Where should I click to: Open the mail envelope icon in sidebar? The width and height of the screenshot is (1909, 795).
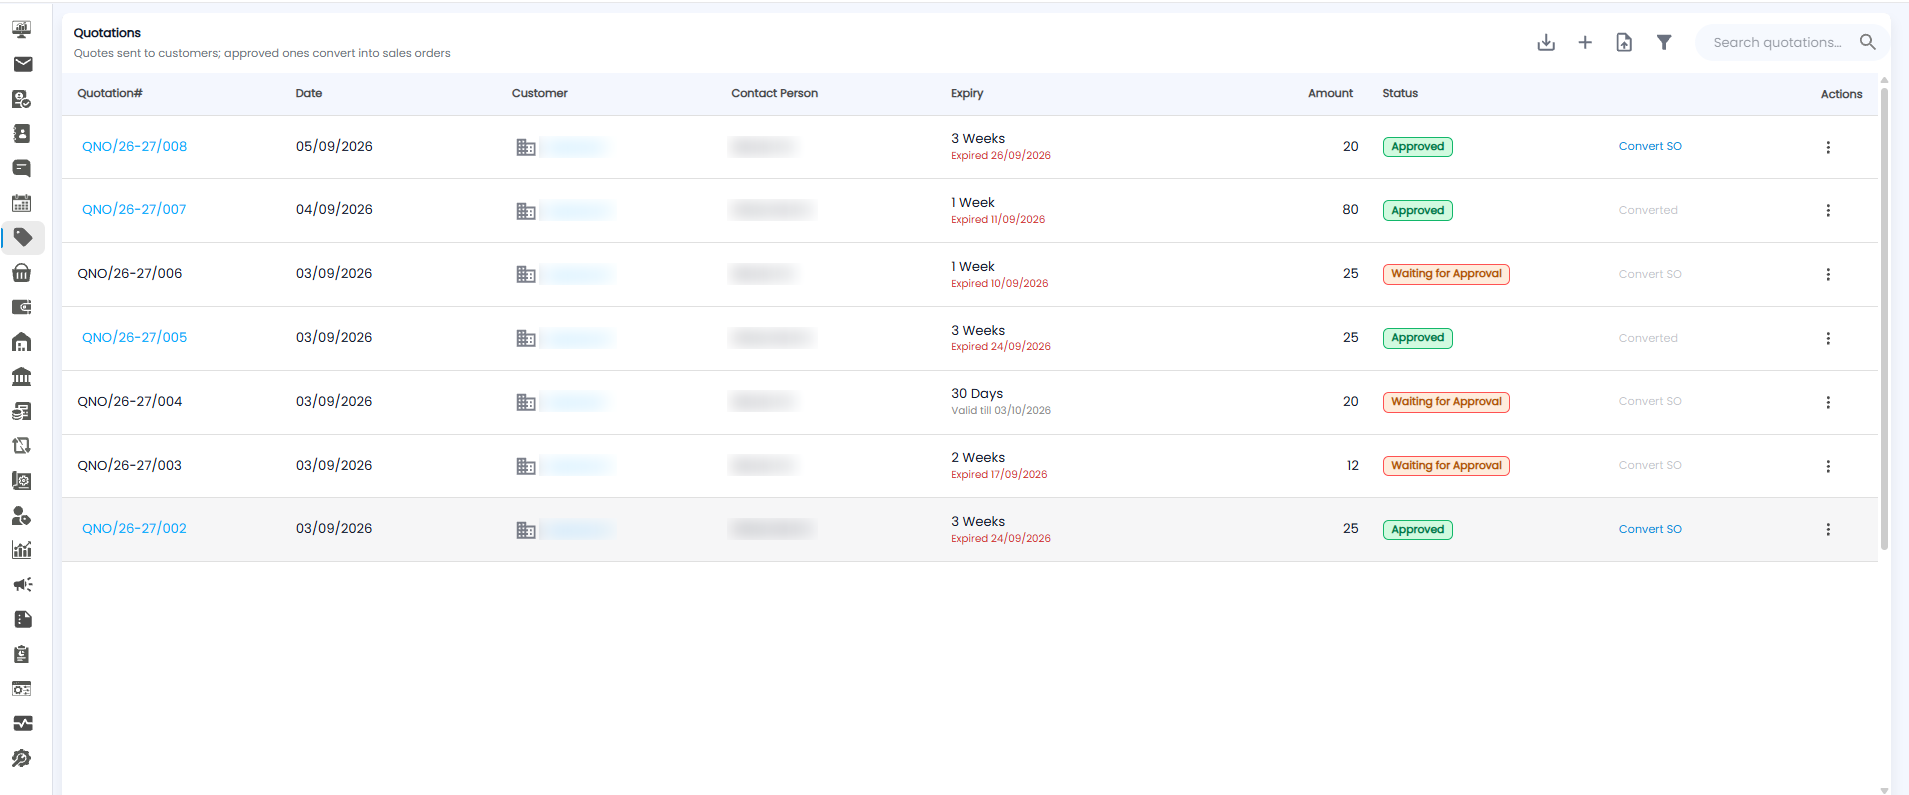point(22,64)
